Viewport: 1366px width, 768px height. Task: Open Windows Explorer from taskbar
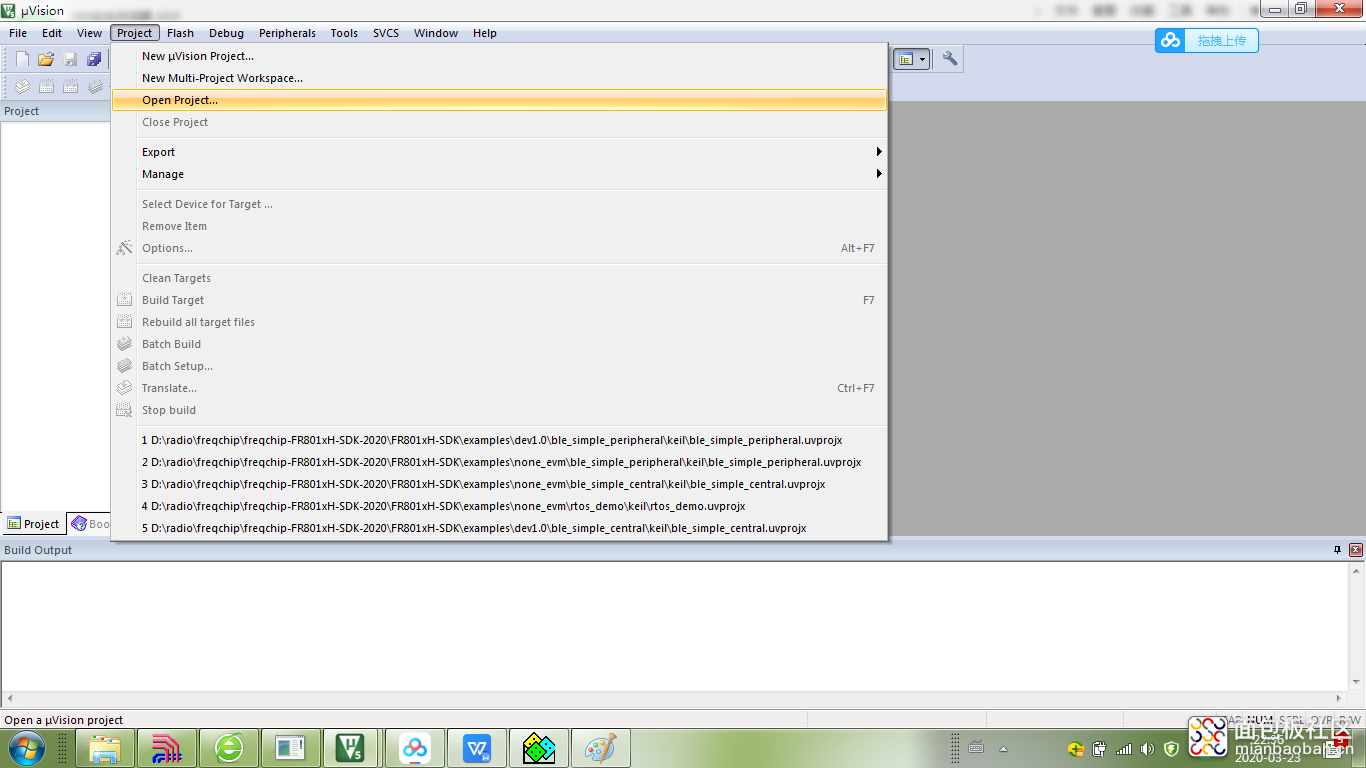pos(105,748)
